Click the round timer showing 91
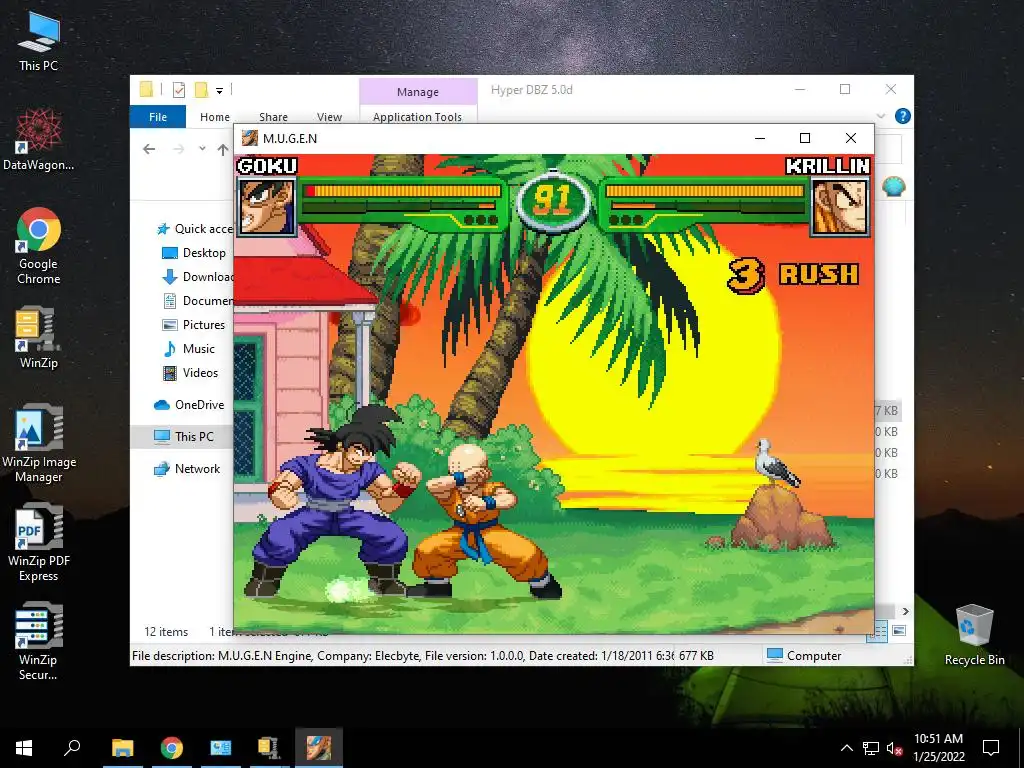 pyautogui.click(x=552, y=200)
